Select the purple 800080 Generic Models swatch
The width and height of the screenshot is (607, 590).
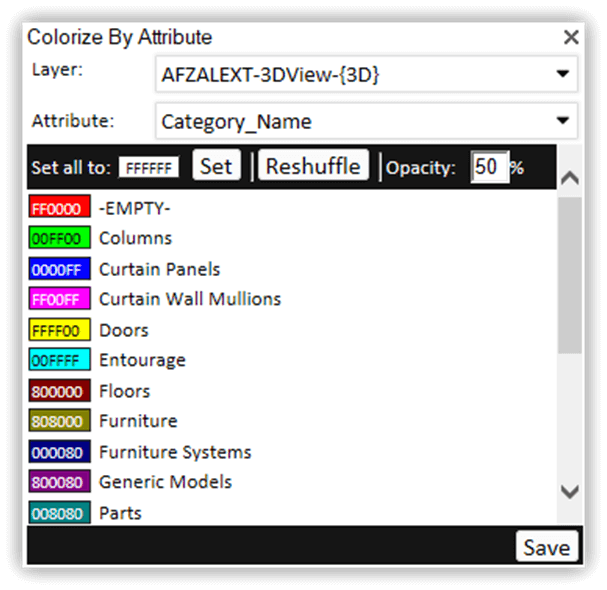click(x=60, y=482)
